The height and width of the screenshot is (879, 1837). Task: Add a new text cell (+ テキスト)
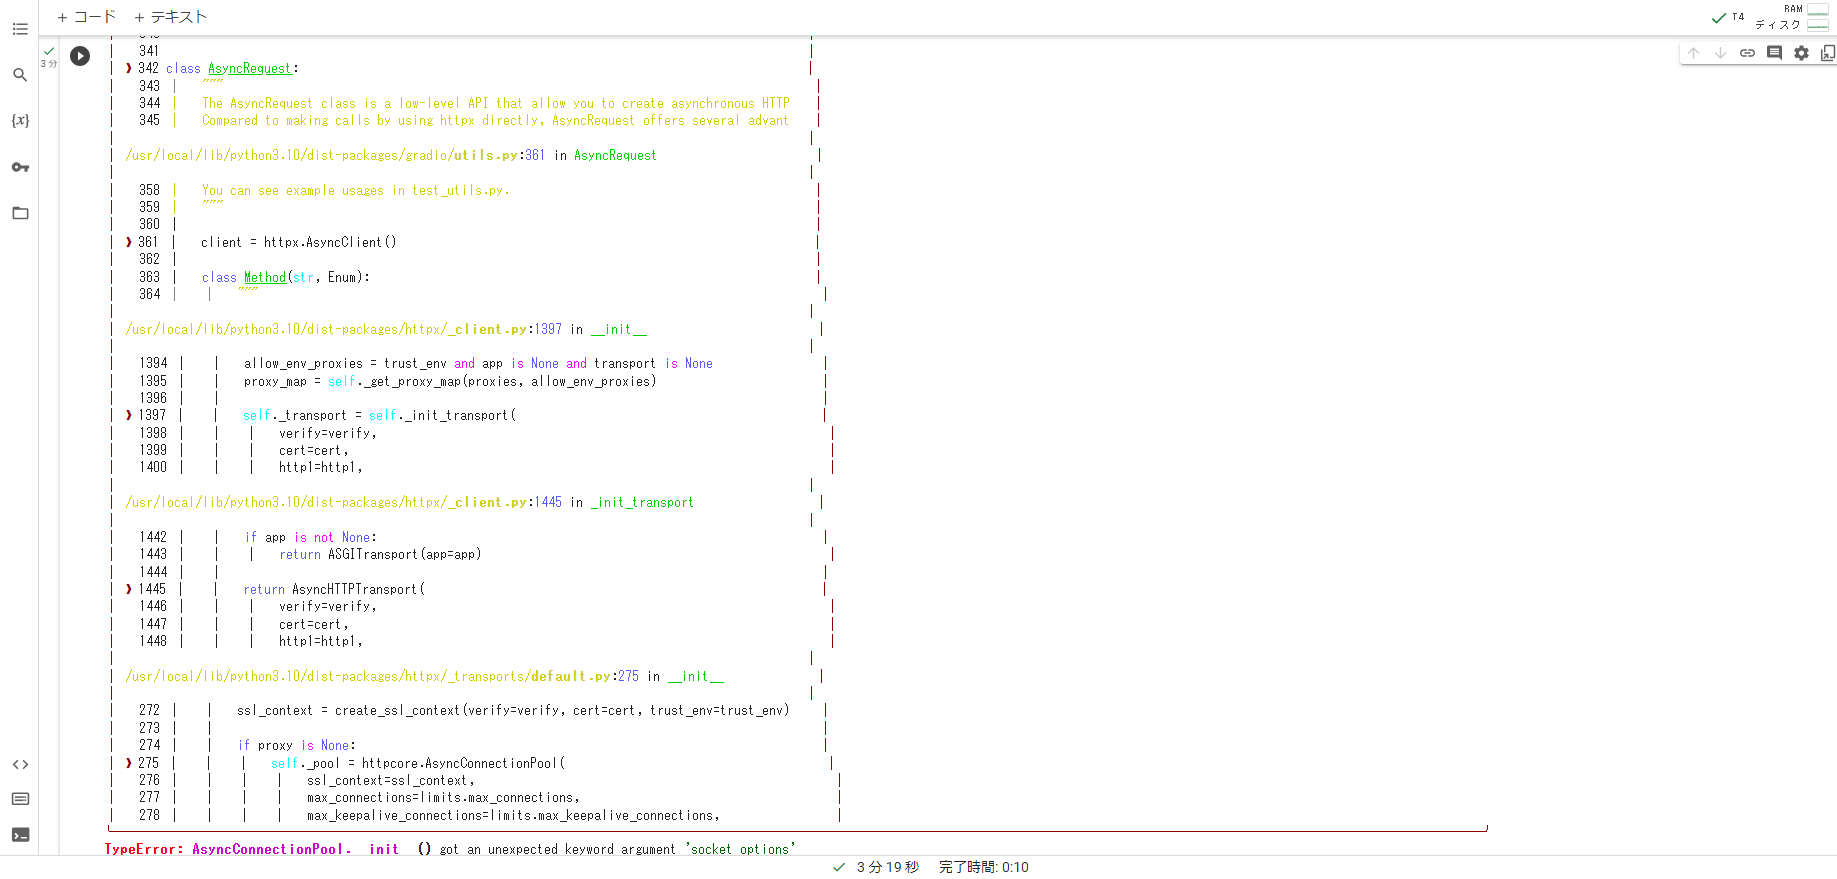pyautogui.click(x=170, y=17)
